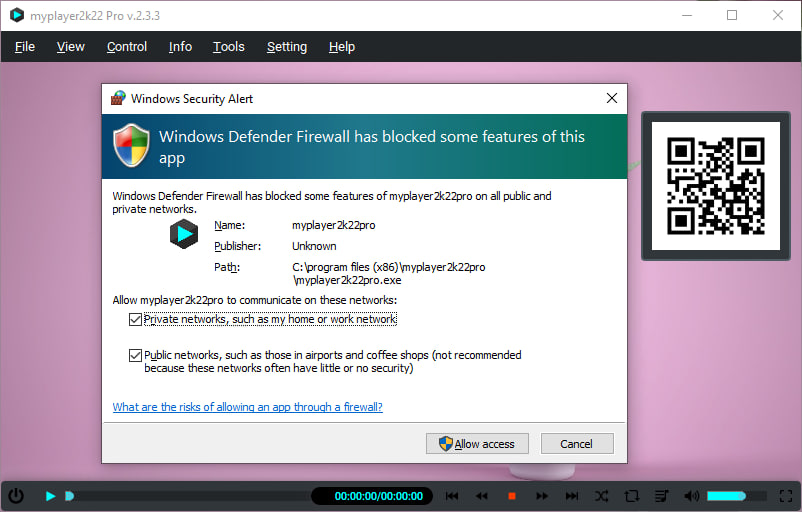Click the Windows Defender shield icon
The height and width of the screenshot is (512, 802).
coord(131,145)
